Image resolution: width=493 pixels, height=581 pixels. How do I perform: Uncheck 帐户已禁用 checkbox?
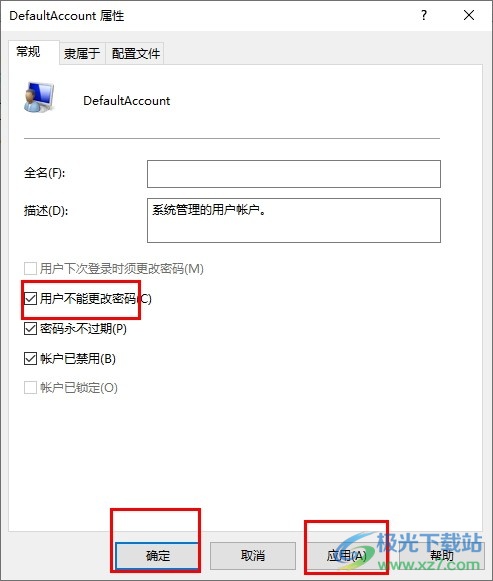[30, 358]
